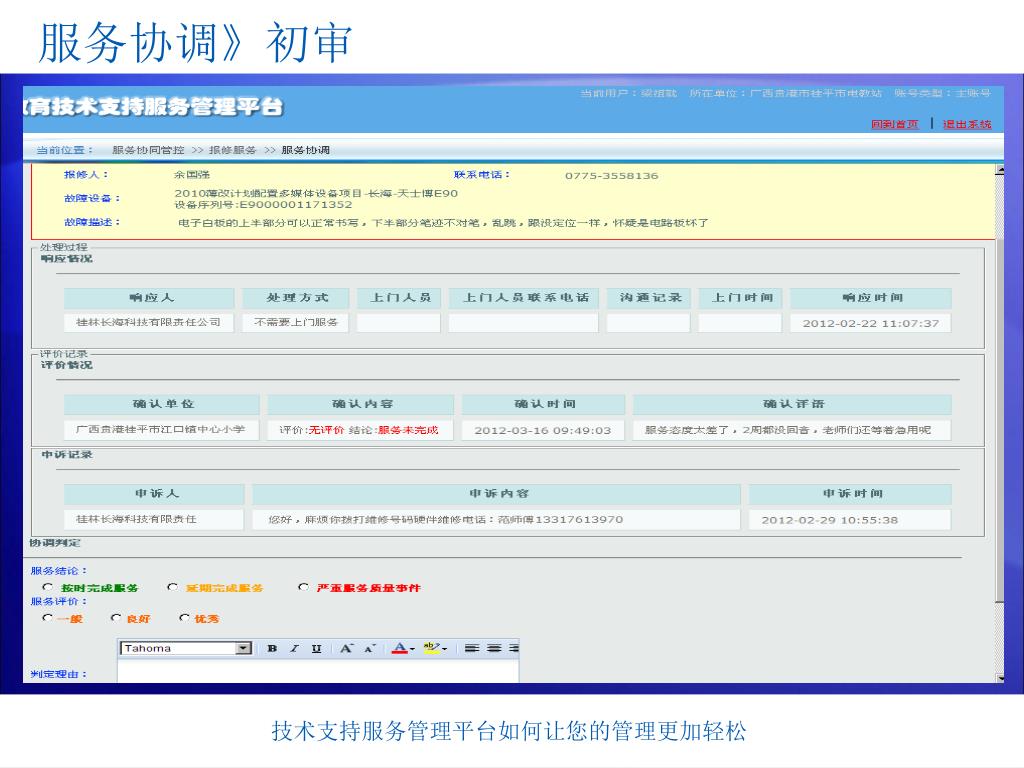Click into 判定理由 text area
The width and height of the screenshot is (1024, 768).
(x=318, y=673)
